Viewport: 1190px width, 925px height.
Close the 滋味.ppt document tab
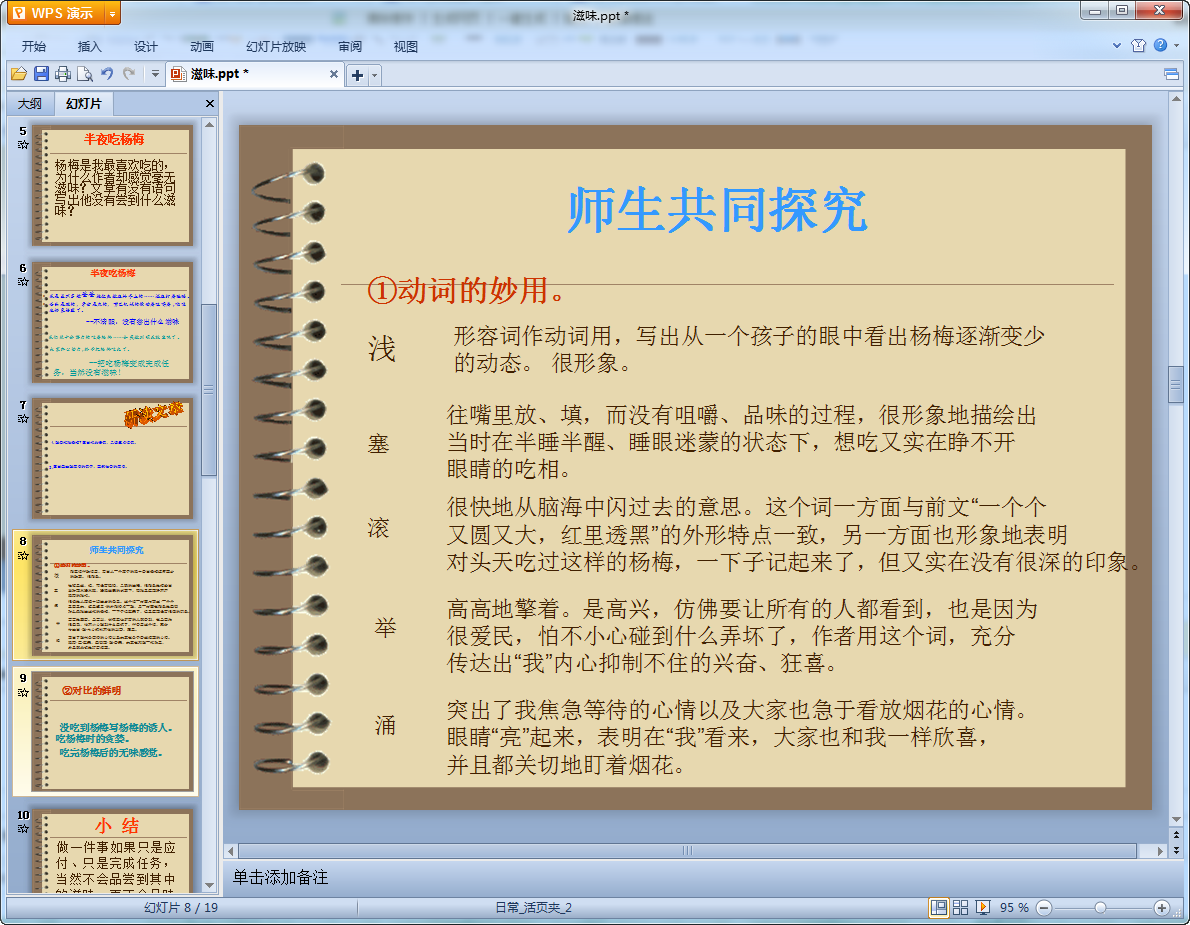(x=333, y=74)
